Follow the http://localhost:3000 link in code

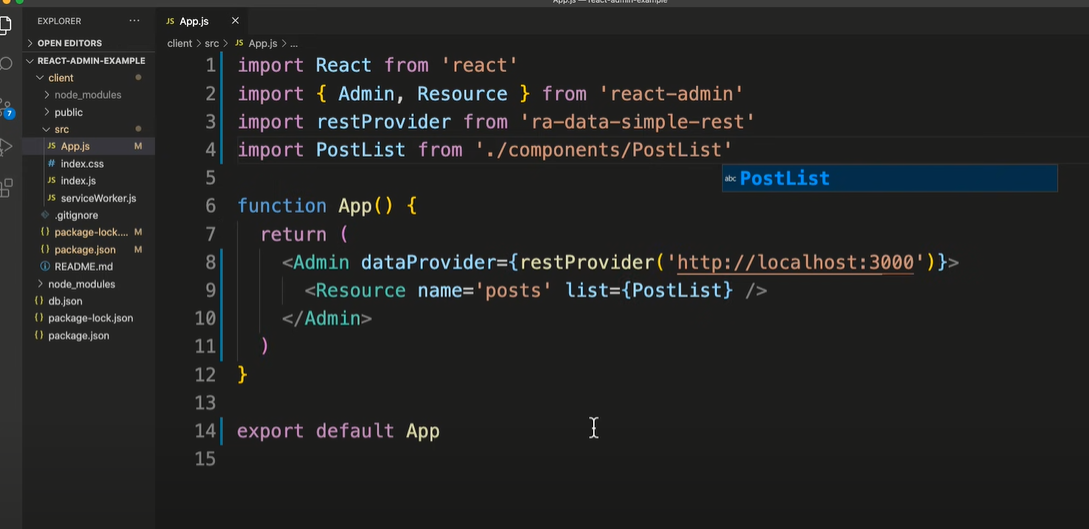click(795, 262)
